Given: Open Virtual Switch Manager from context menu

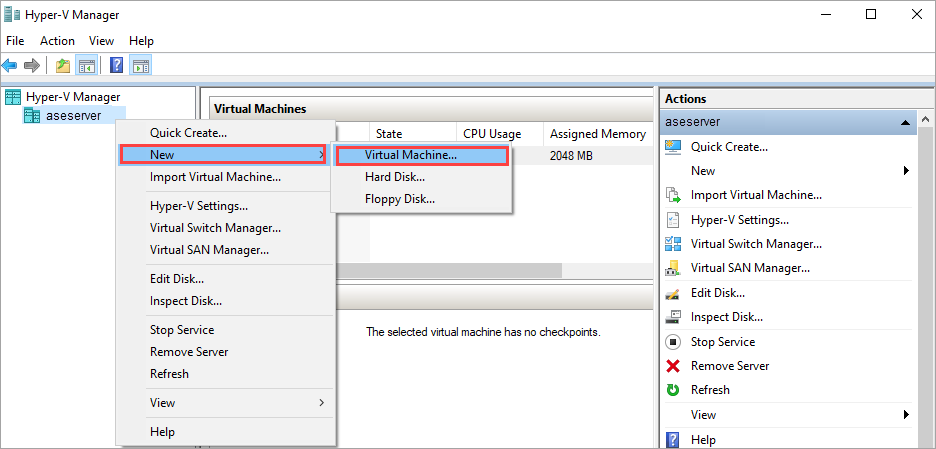Looking at the screenshot, I should [x=224, y=228].
